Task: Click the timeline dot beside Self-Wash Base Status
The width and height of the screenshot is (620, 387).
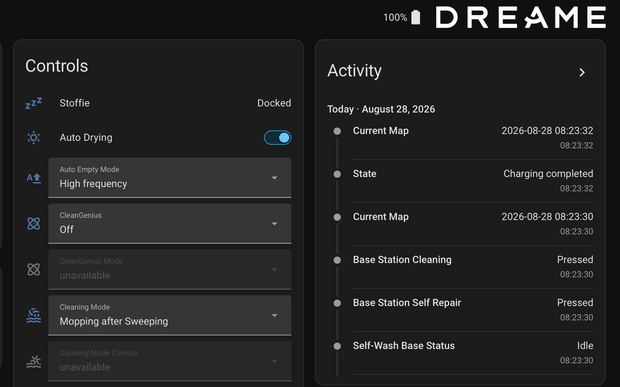Action: point(337,346)
